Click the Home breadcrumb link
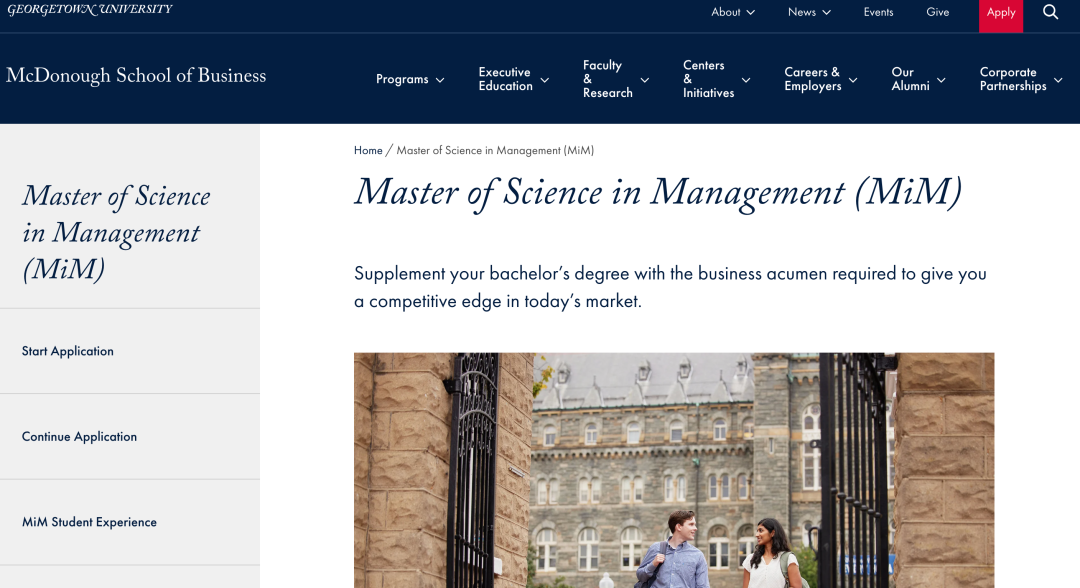Viewport: 1080px width, 588px height. pyautogui.click(x=368, y=150)
